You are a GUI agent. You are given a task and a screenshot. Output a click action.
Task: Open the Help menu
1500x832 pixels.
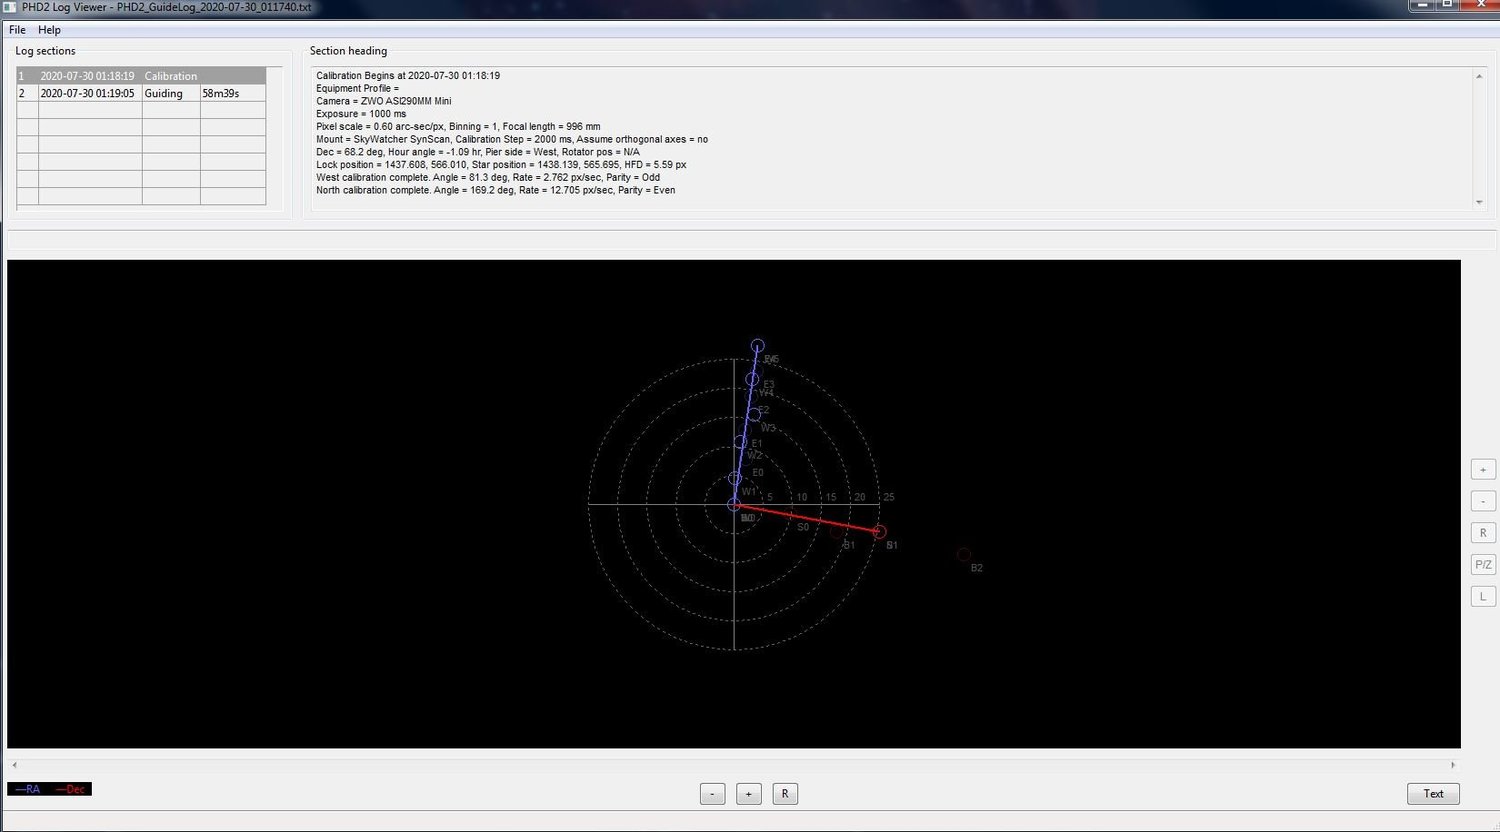pyautogui.click(x=48, y=29)
